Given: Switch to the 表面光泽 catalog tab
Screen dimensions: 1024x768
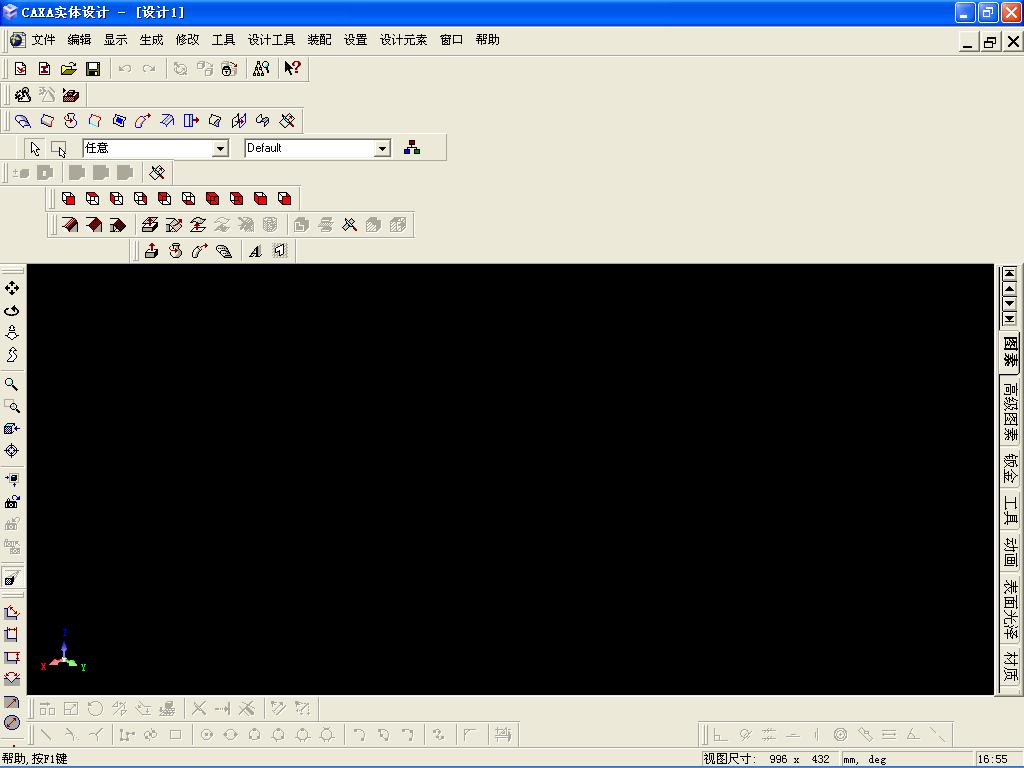Looking at the screenshot, I should click(x=1010, y=609).
